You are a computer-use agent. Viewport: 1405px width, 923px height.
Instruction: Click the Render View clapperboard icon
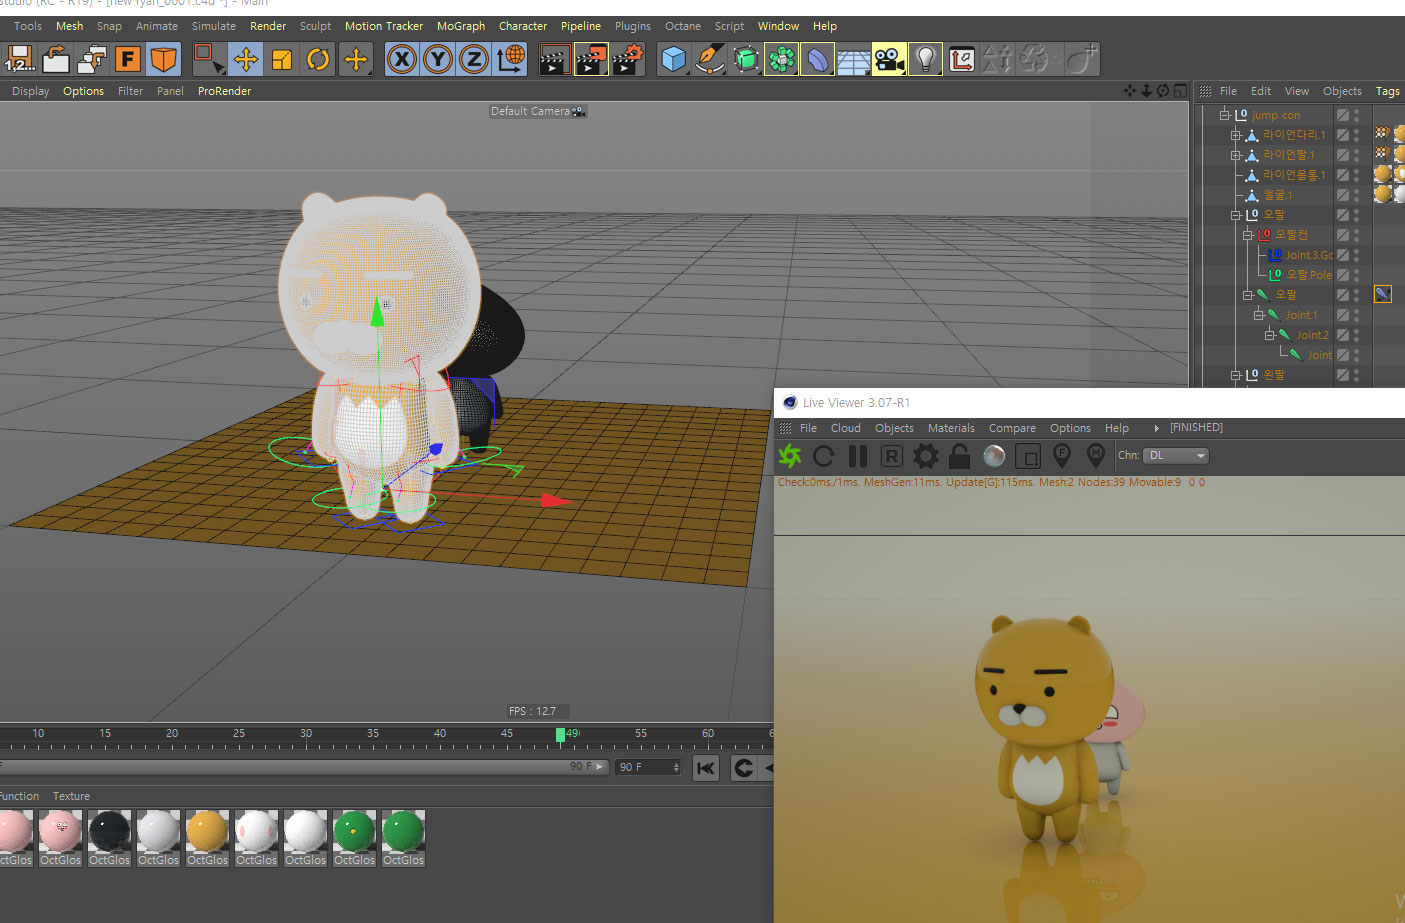[554, 60]
